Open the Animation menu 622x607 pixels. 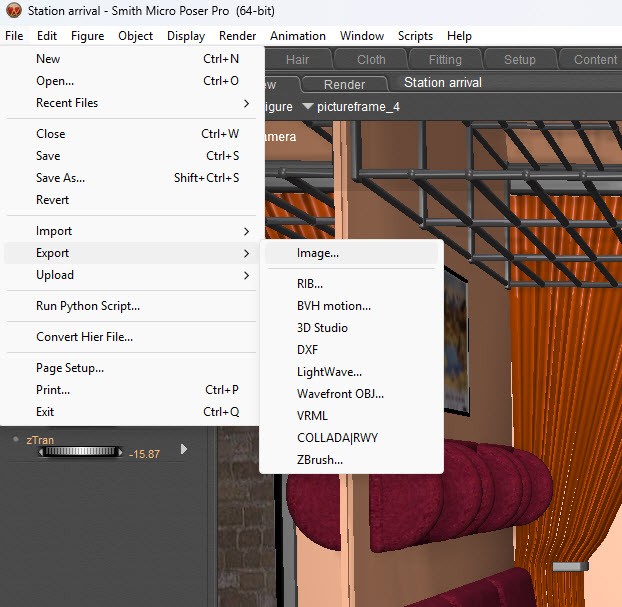(298, 36)
